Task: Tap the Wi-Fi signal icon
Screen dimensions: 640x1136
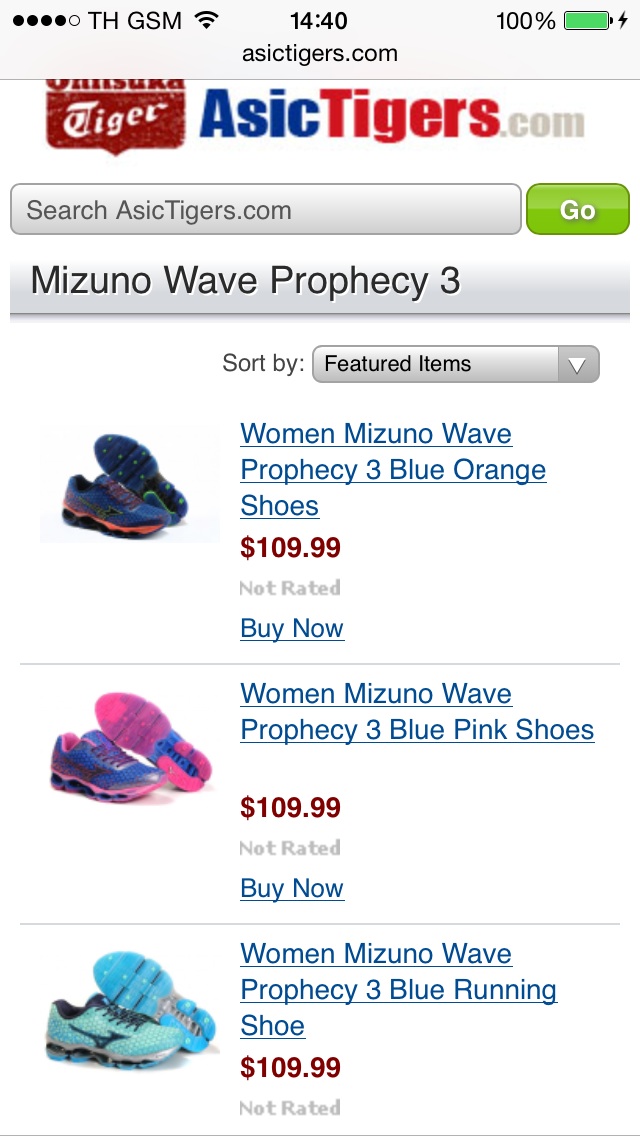Action: (x=207, y=21)
